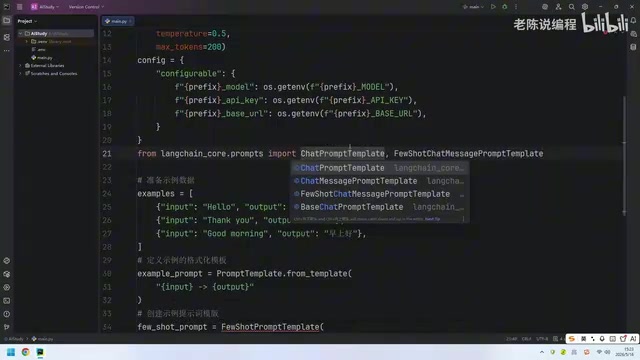The width and height of the screenshot is (640, 360).
Task: Launch Chrome from the taskbar
Action: click(x=25, y=352)
